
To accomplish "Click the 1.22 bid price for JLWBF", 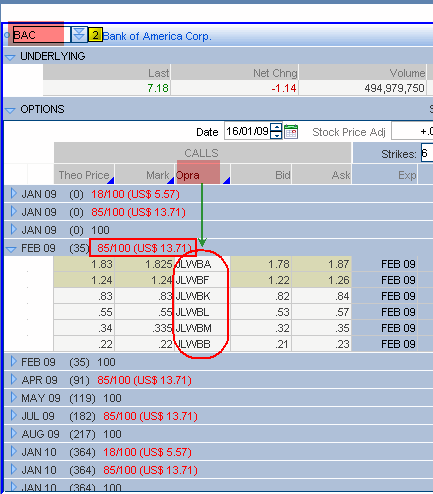I will [x=261, y=280].
